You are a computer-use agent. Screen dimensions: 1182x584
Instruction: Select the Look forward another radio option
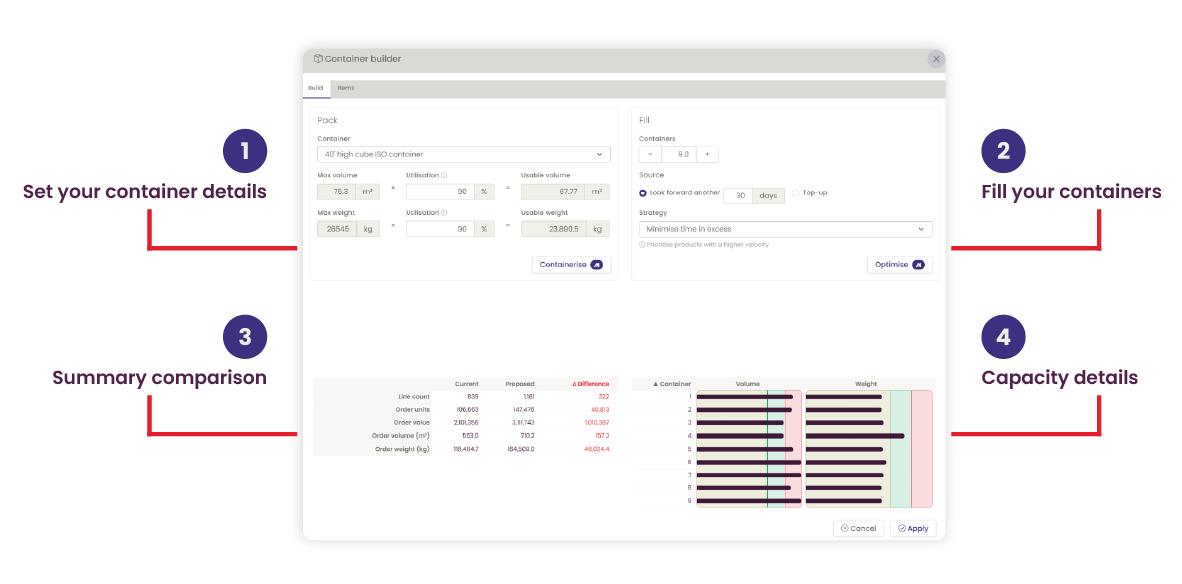(x=643, y=193)
